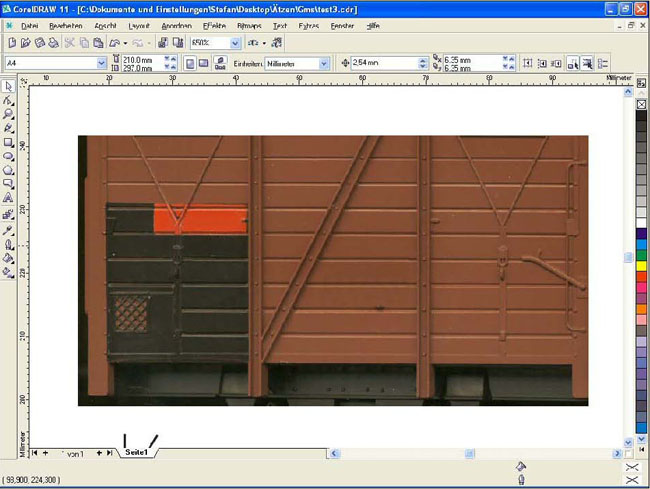Click the page width 210,0 mm field

137,59
